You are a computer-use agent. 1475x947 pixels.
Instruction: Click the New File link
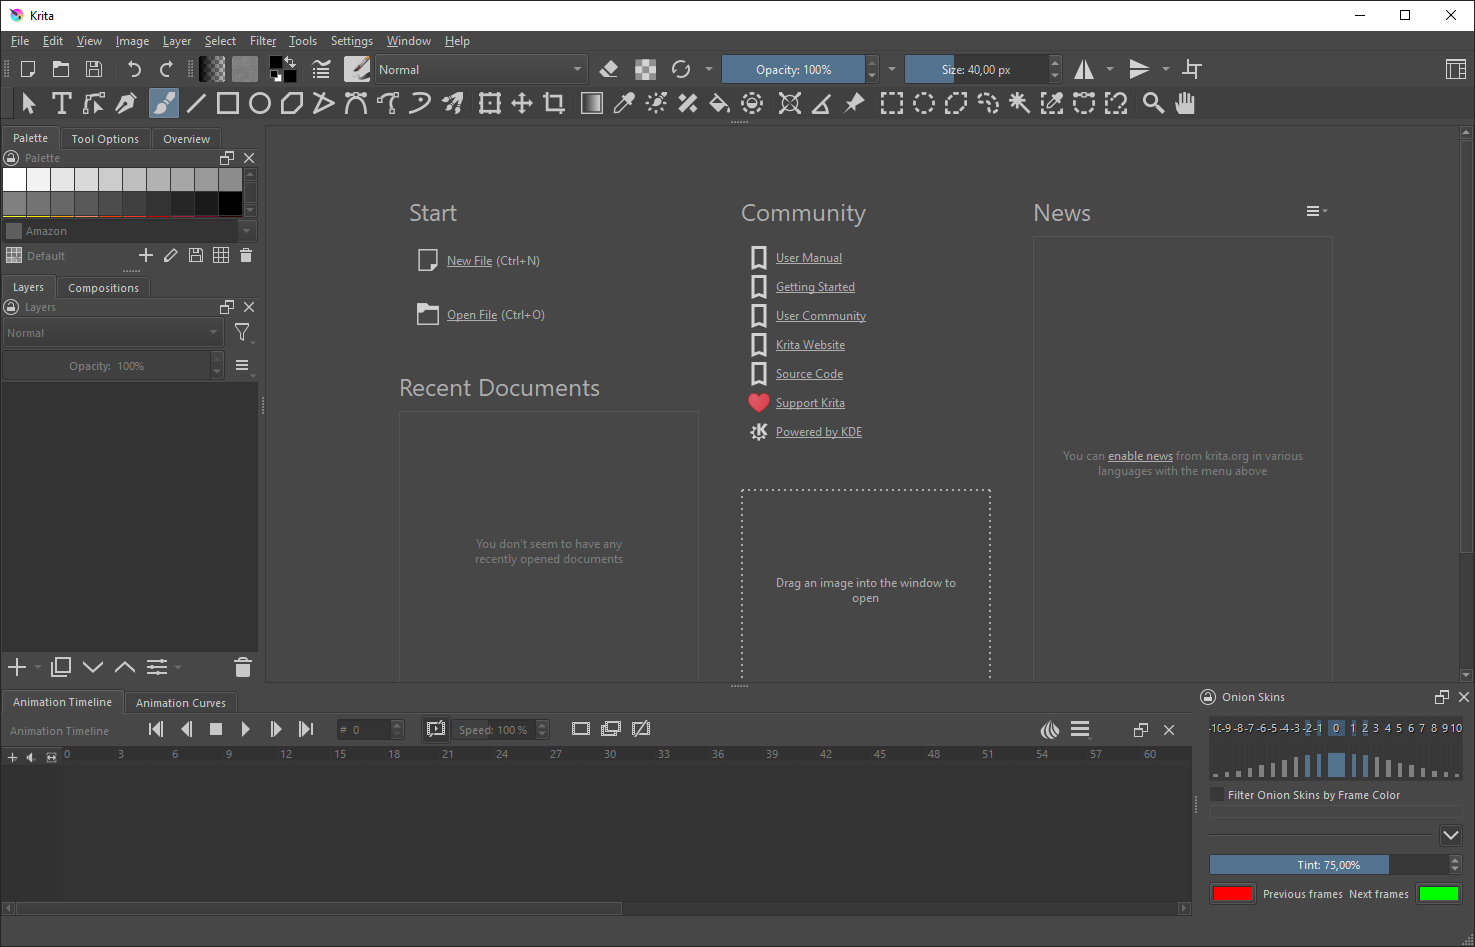point(469,261)
